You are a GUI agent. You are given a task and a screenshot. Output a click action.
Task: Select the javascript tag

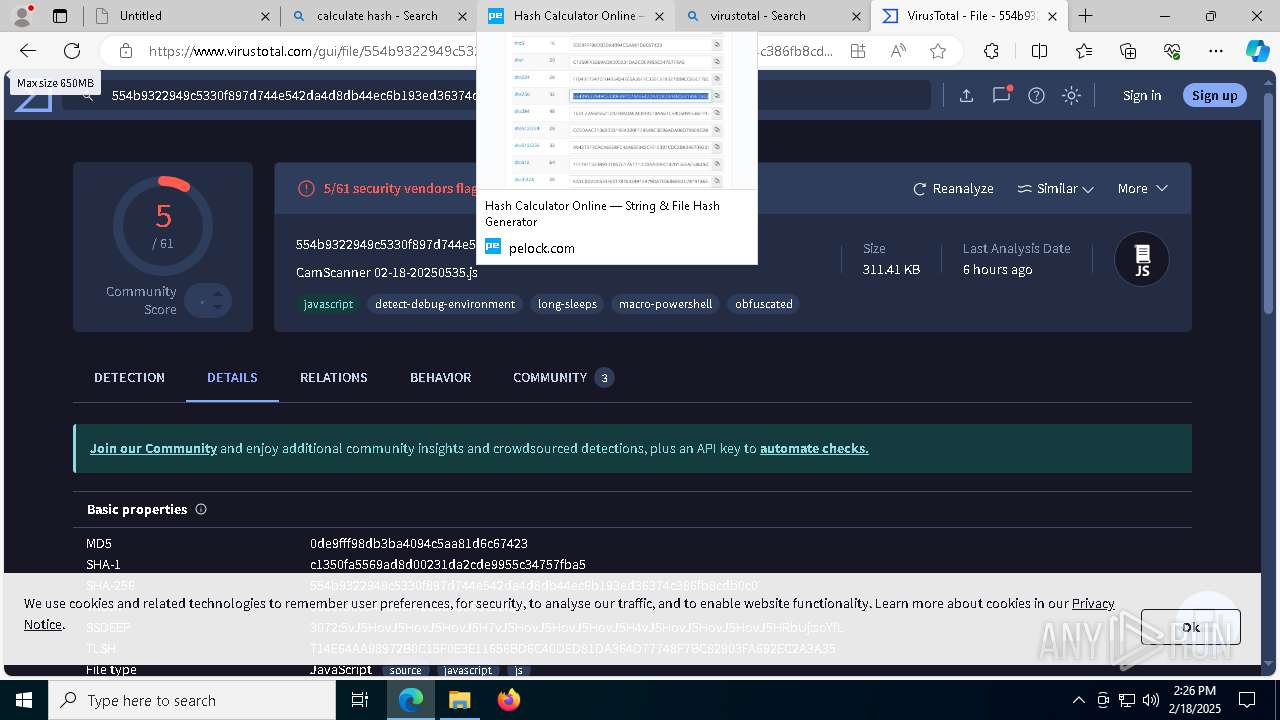coord(328,304)
